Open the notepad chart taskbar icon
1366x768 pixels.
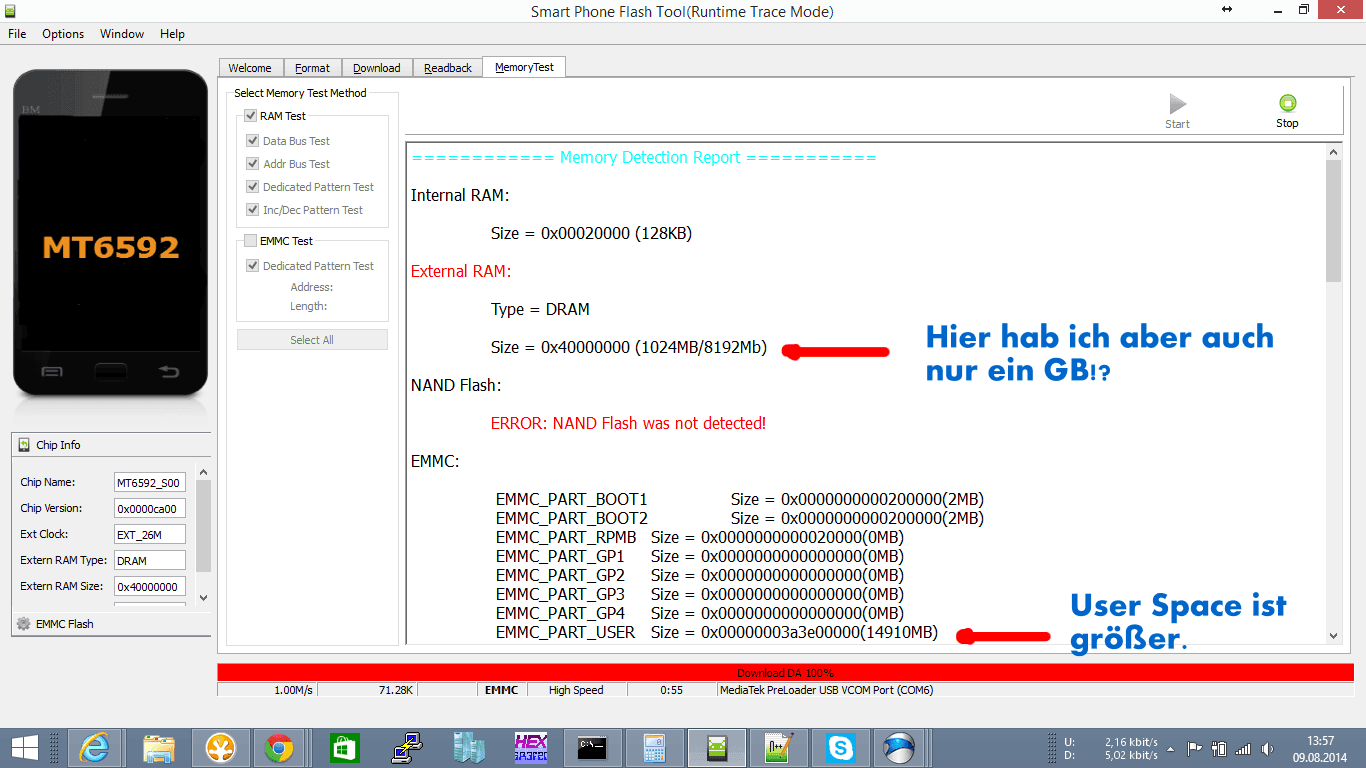tap(779, 747)
